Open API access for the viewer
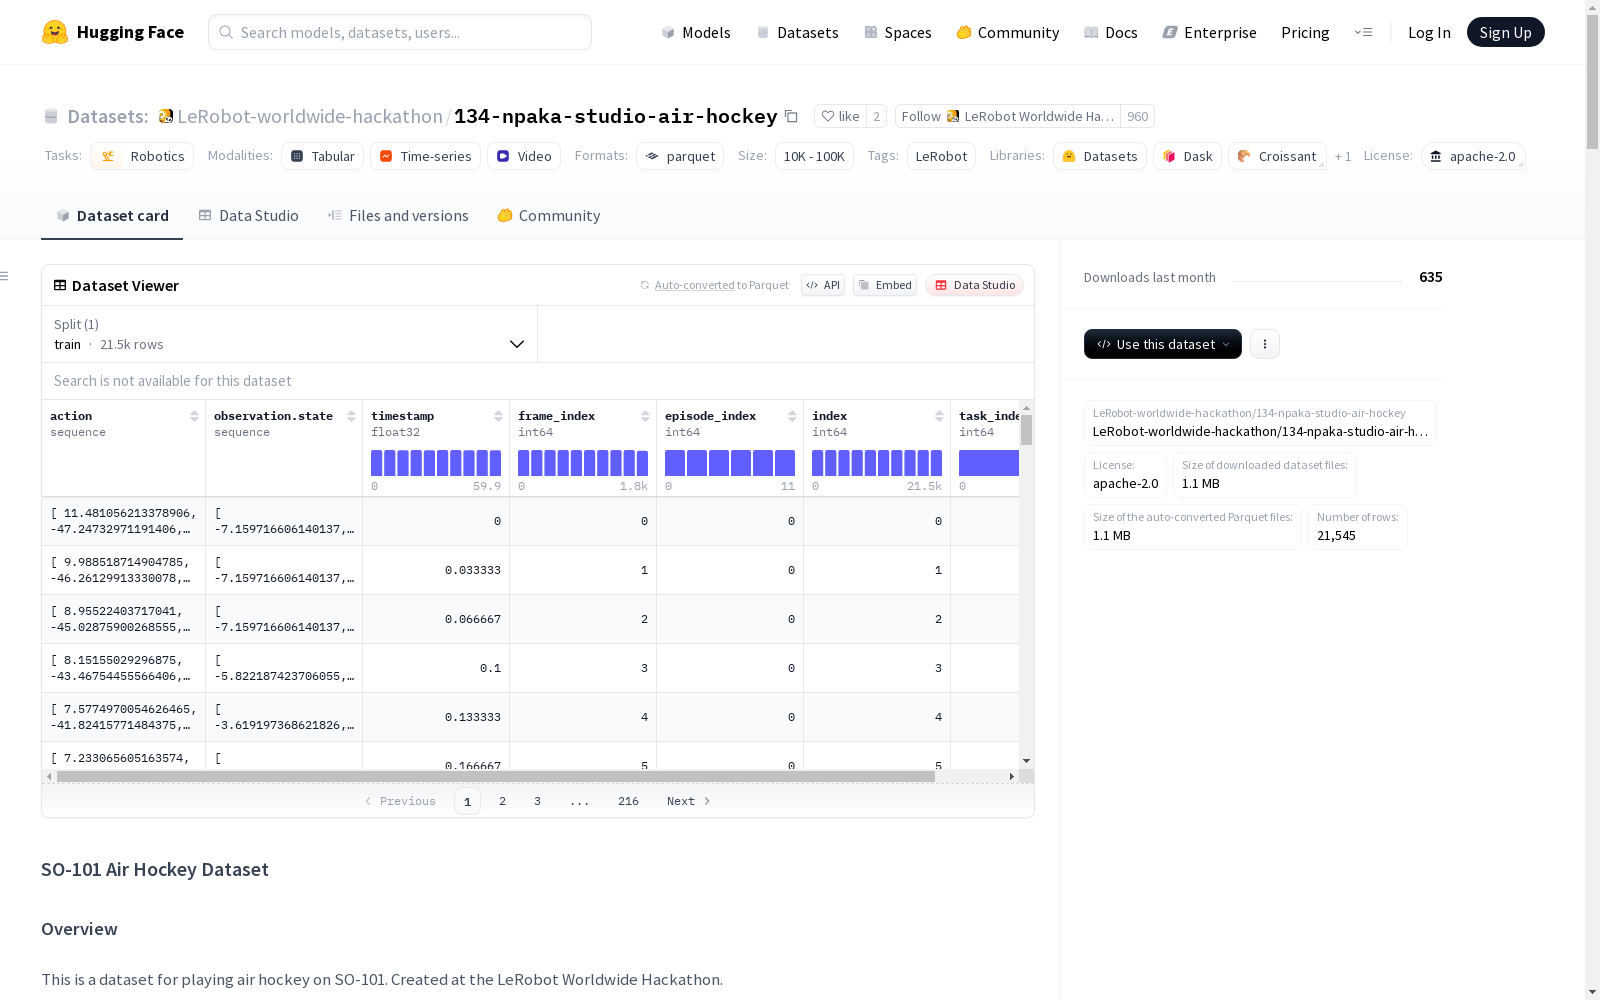The width and height of the screenshot is (1600, 1000). click(823, 285)
